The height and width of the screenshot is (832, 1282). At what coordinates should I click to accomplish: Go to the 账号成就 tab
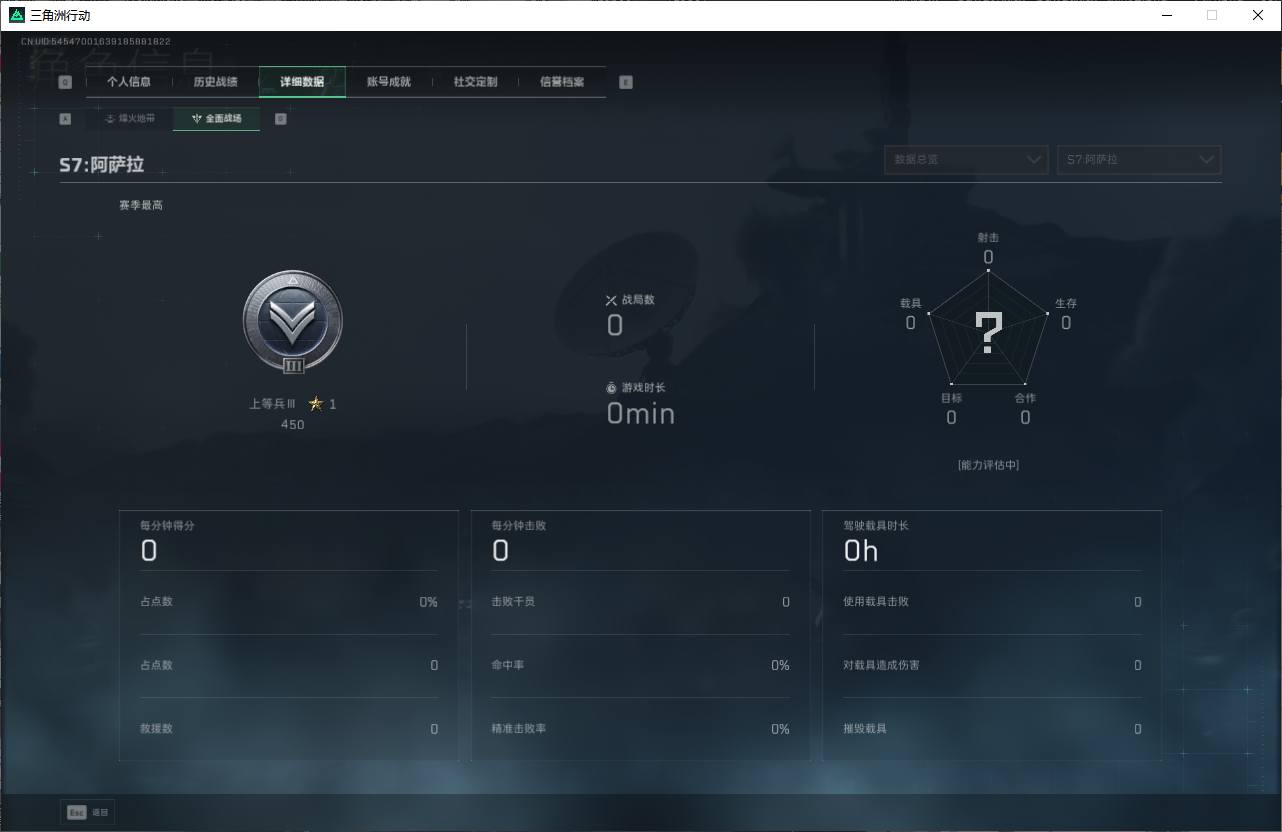click(389, 82)
